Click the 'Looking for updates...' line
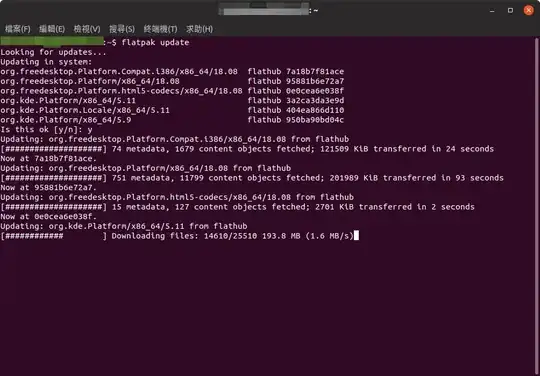Screen dimensions: 540x376 (53, 52)
